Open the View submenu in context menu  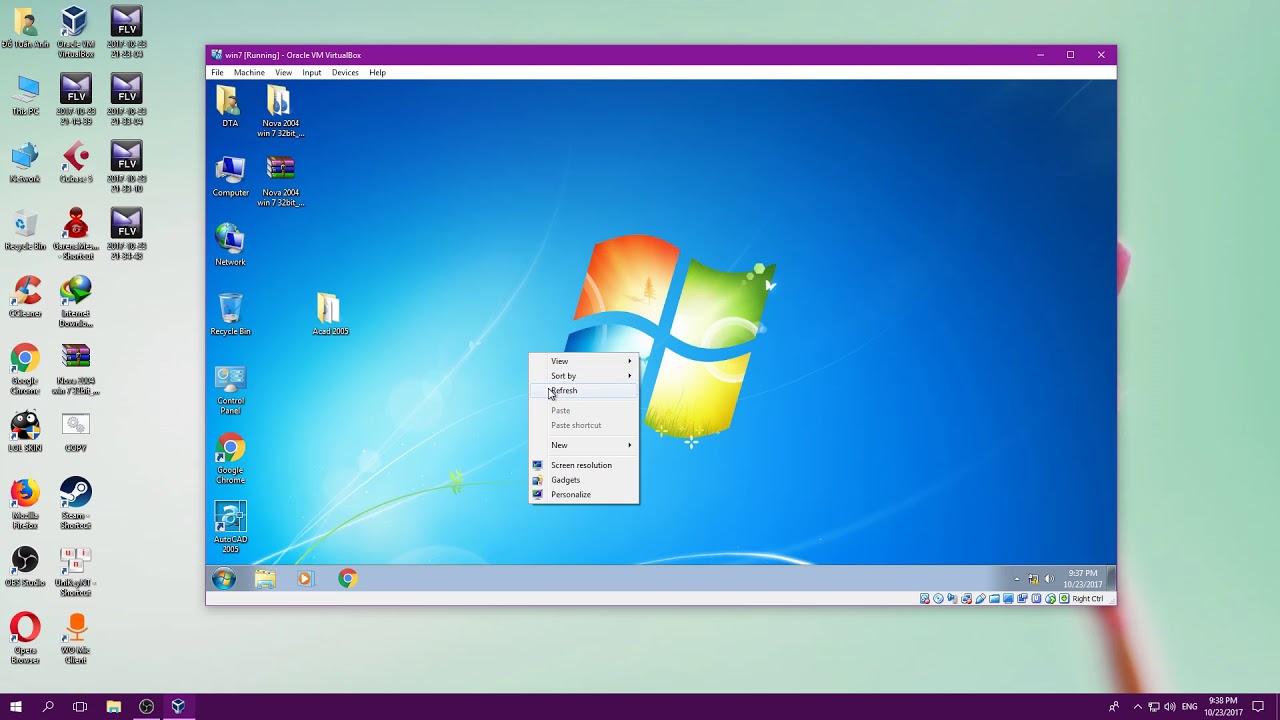coord(584,361)
